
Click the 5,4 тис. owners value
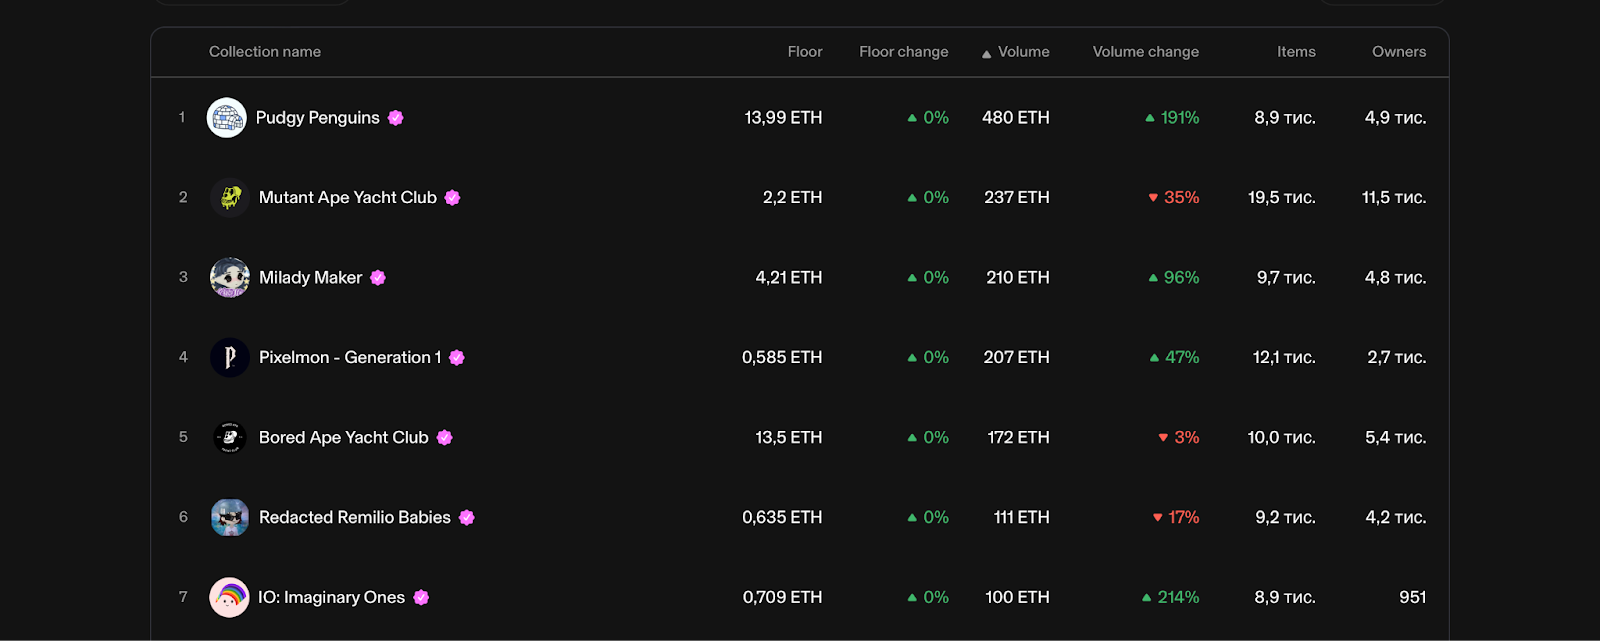[x=1396, y=438]
